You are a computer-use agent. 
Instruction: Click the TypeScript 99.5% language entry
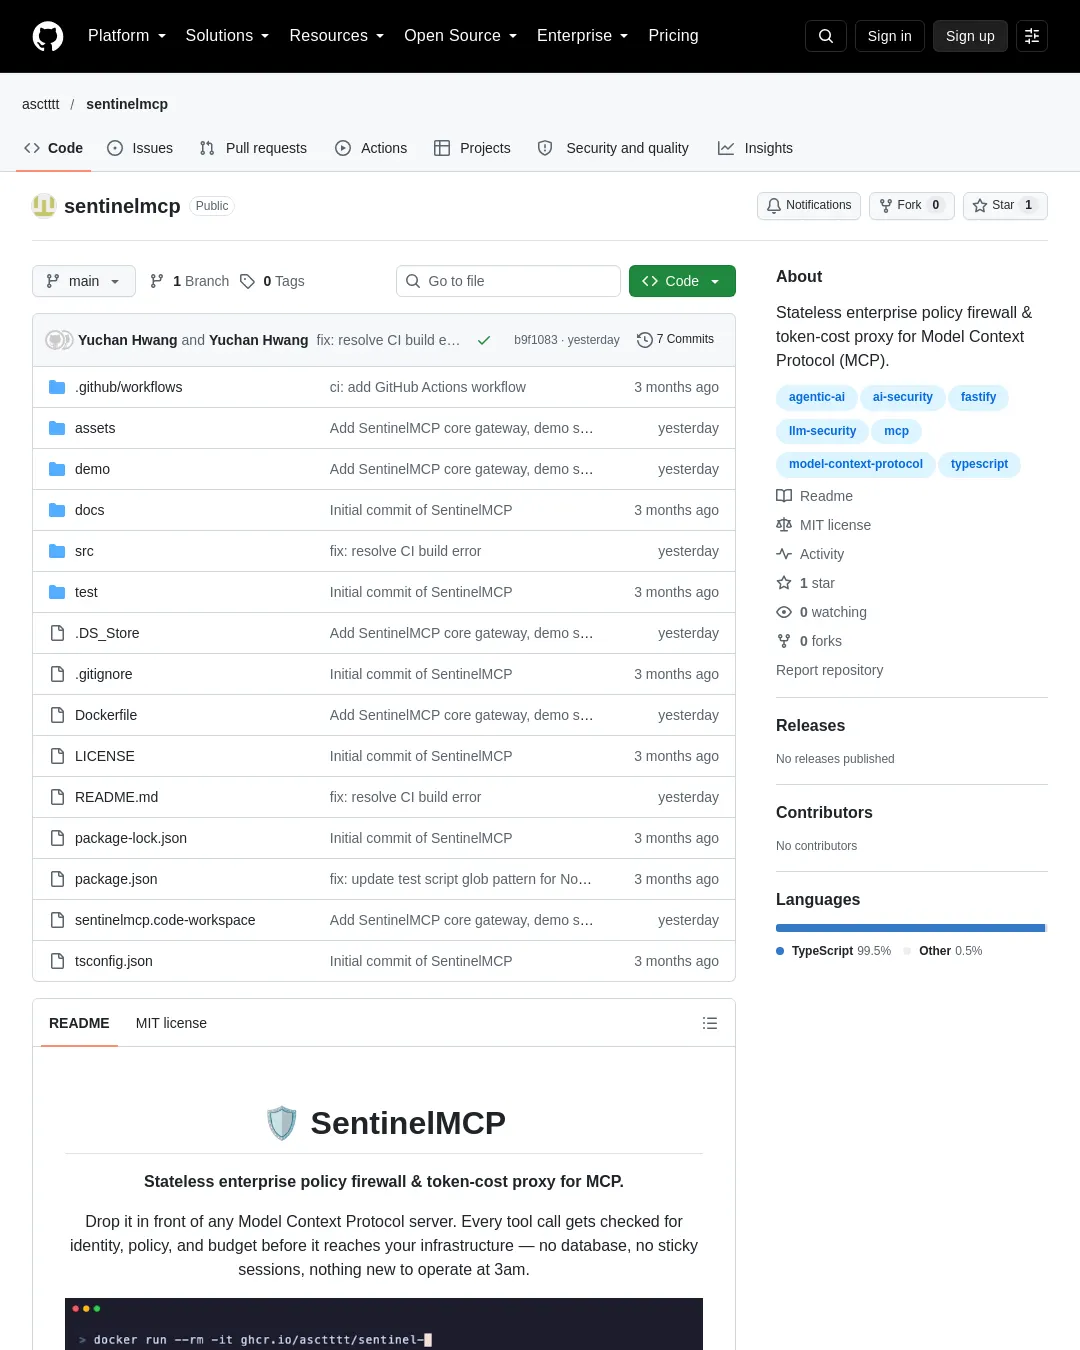(x=834, y=951)
